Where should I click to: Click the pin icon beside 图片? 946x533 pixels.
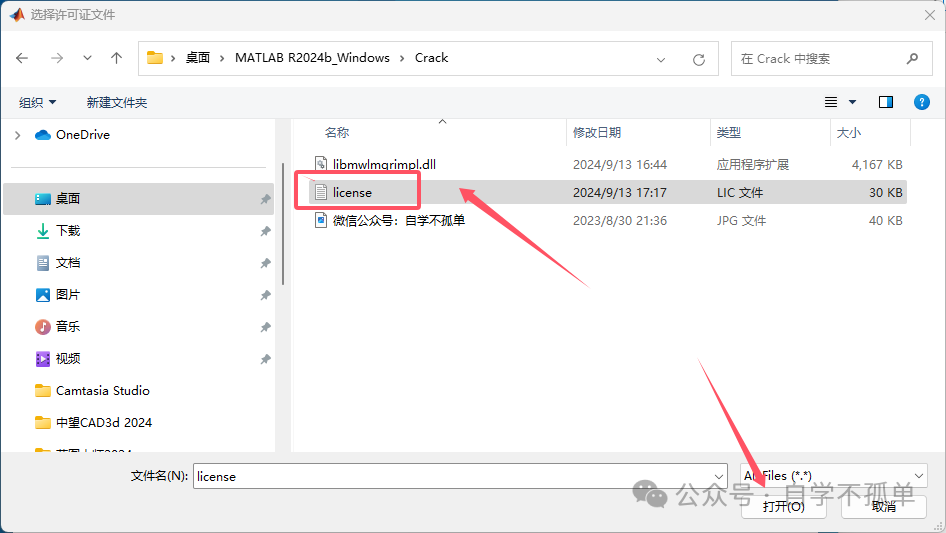click(265, 295)
